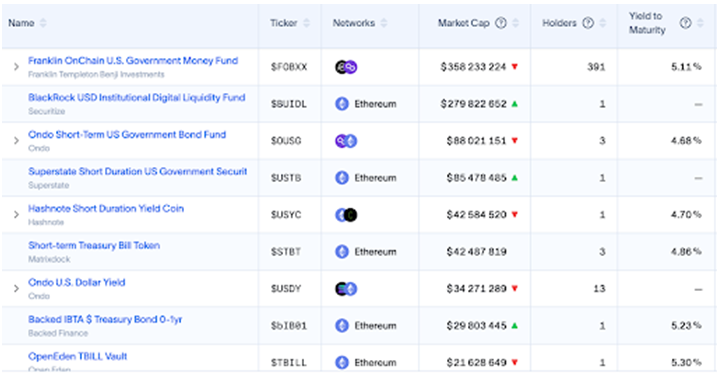Sort by the Ticker column header
This screenshot has height=384, width=727.
point(306,23)
